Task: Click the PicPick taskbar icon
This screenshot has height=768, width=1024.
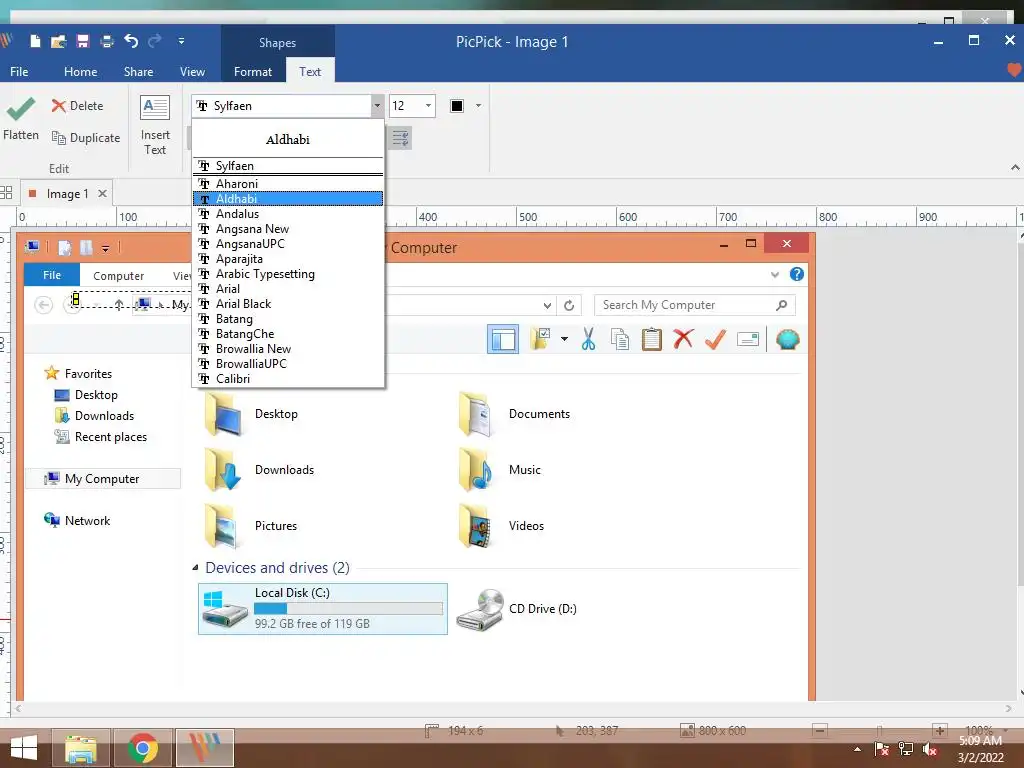Action: 205,748
